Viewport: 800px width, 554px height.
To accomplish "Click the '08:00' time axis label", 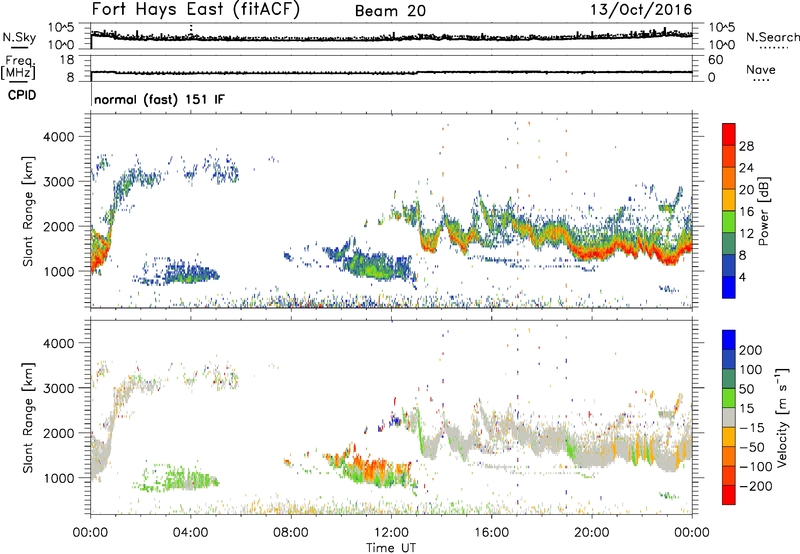I will 291,533.
